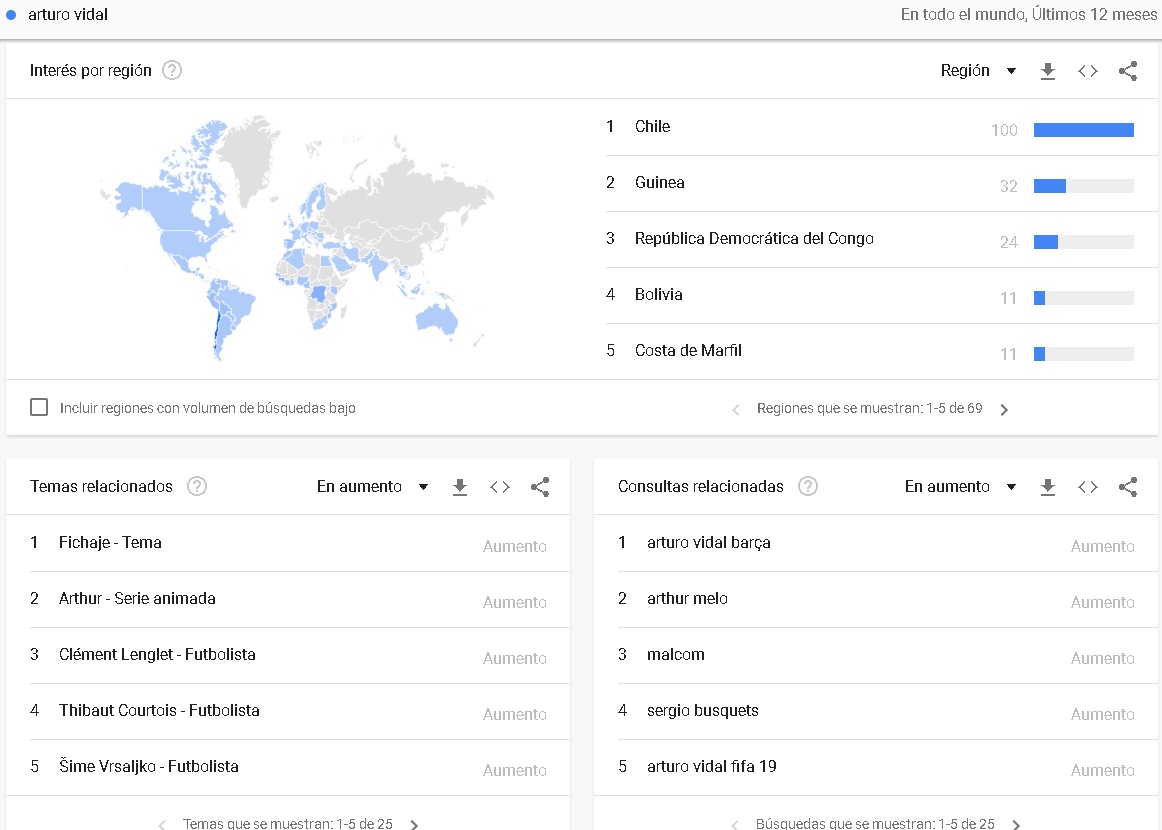
Task: Open the Región dropdown
Action: [978, 71]
